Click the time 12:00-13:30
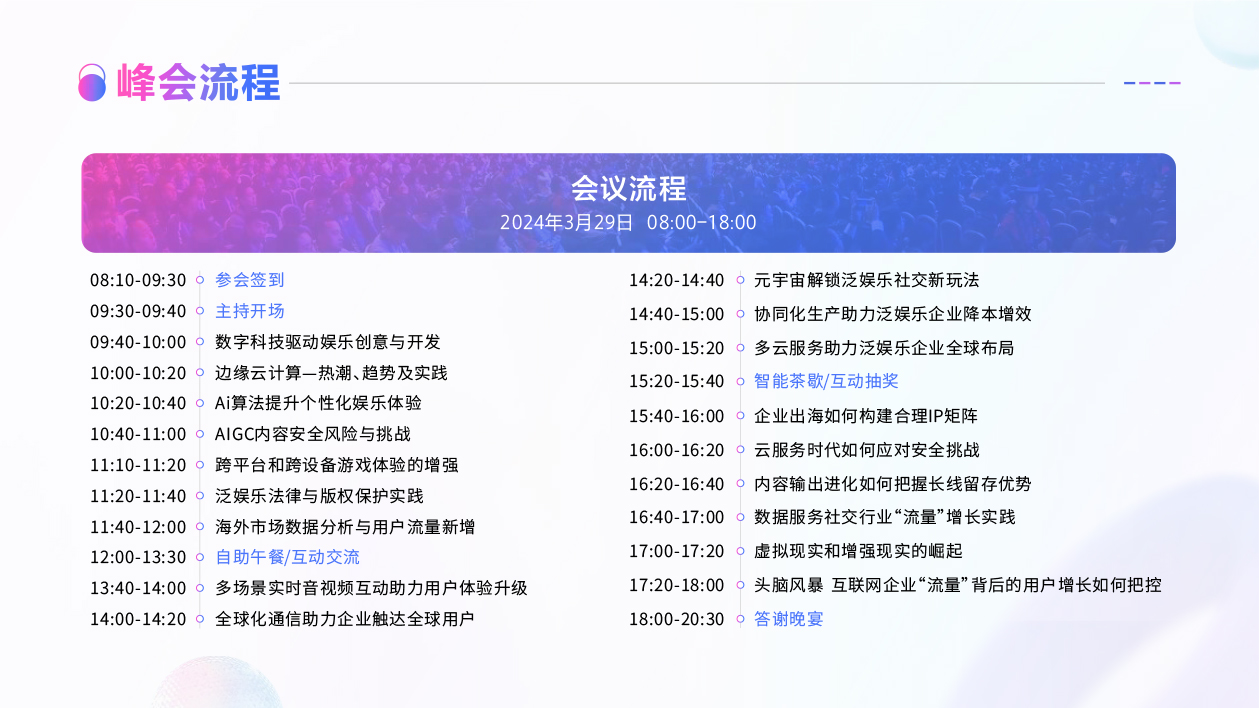The width and height of the screenshot is (1259, 708). tap(138, 557)
